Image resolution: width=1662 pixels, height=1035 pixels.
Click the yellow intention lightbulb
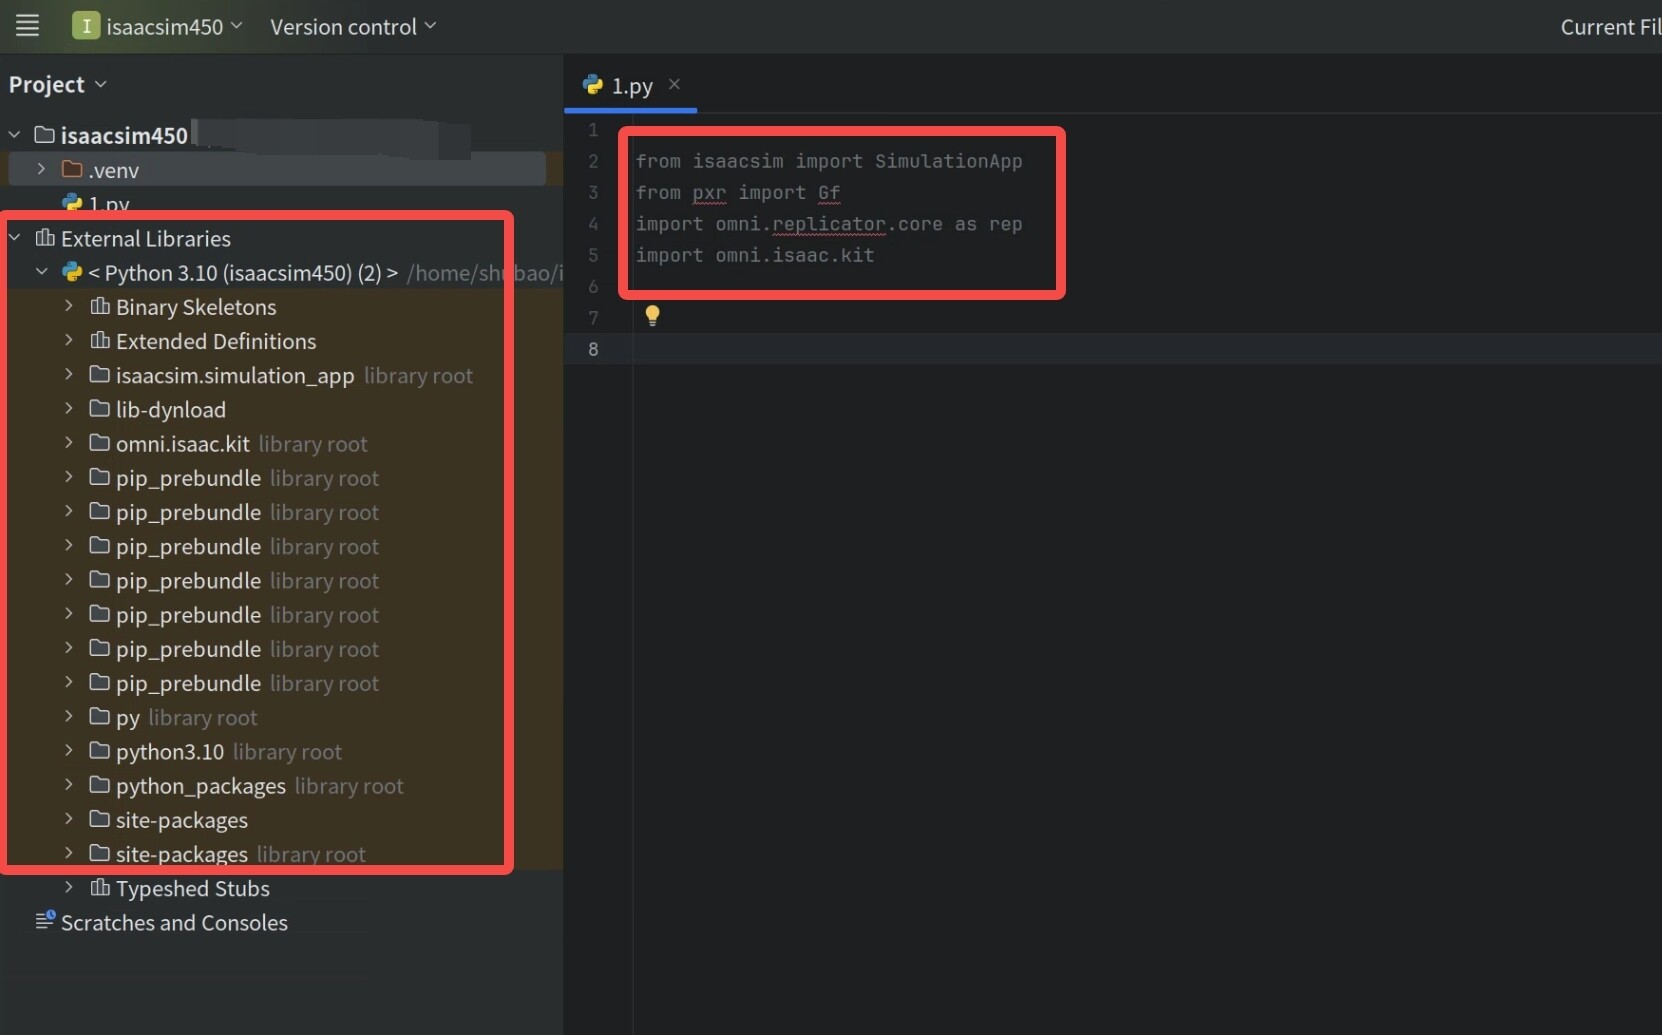pyautogui.click(x=652, y=316)
